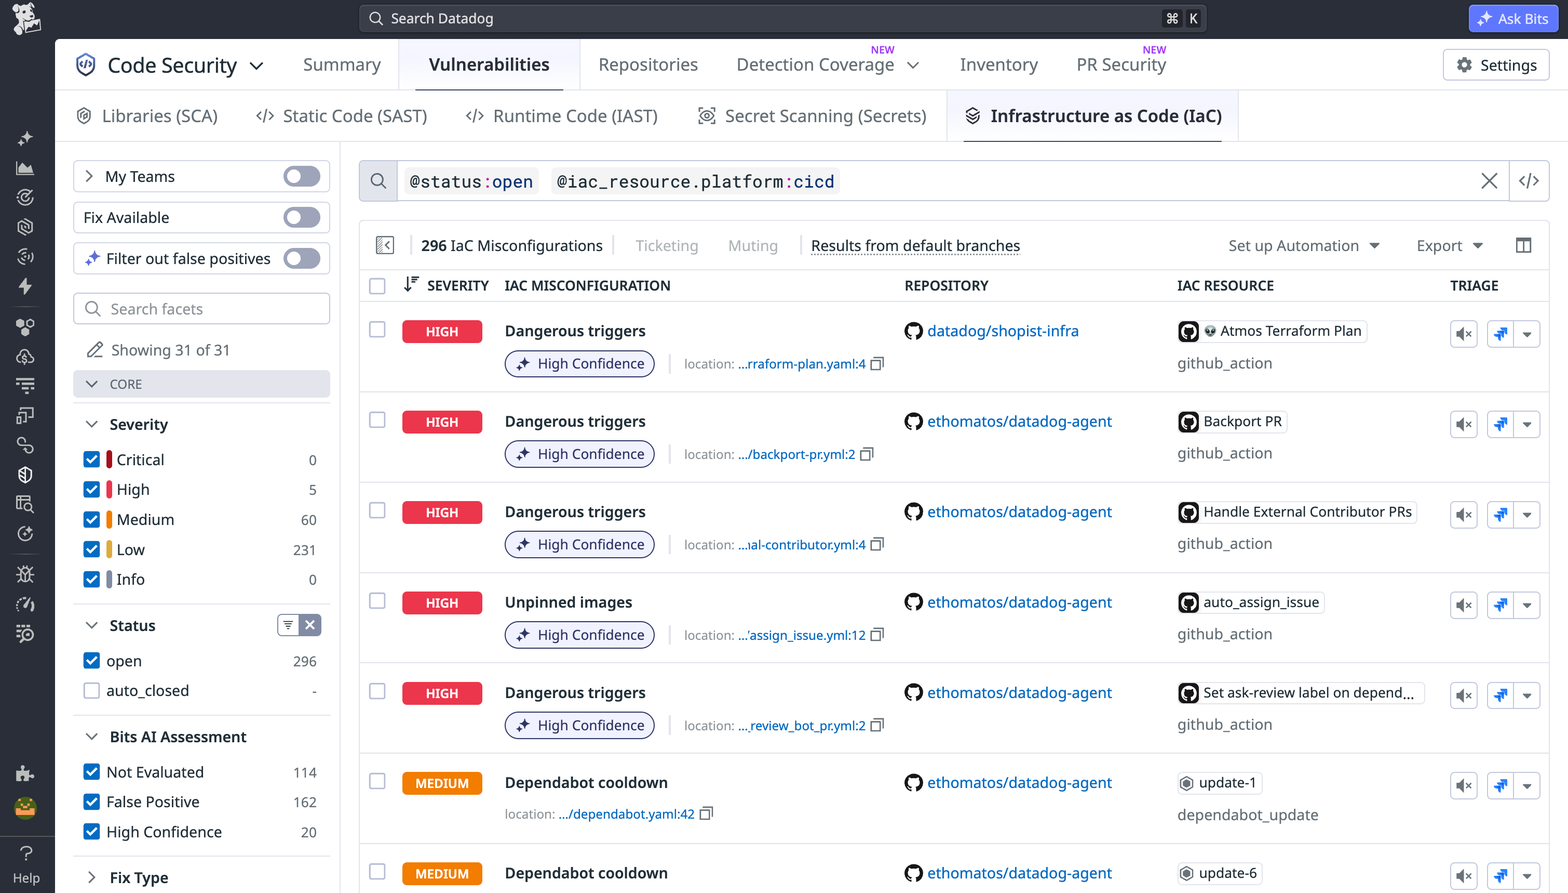The width and height of the screenshot is (1568, 893).
Task: Switch to Secret Scanning (Secrets) tab
Action: click(812, 116)
